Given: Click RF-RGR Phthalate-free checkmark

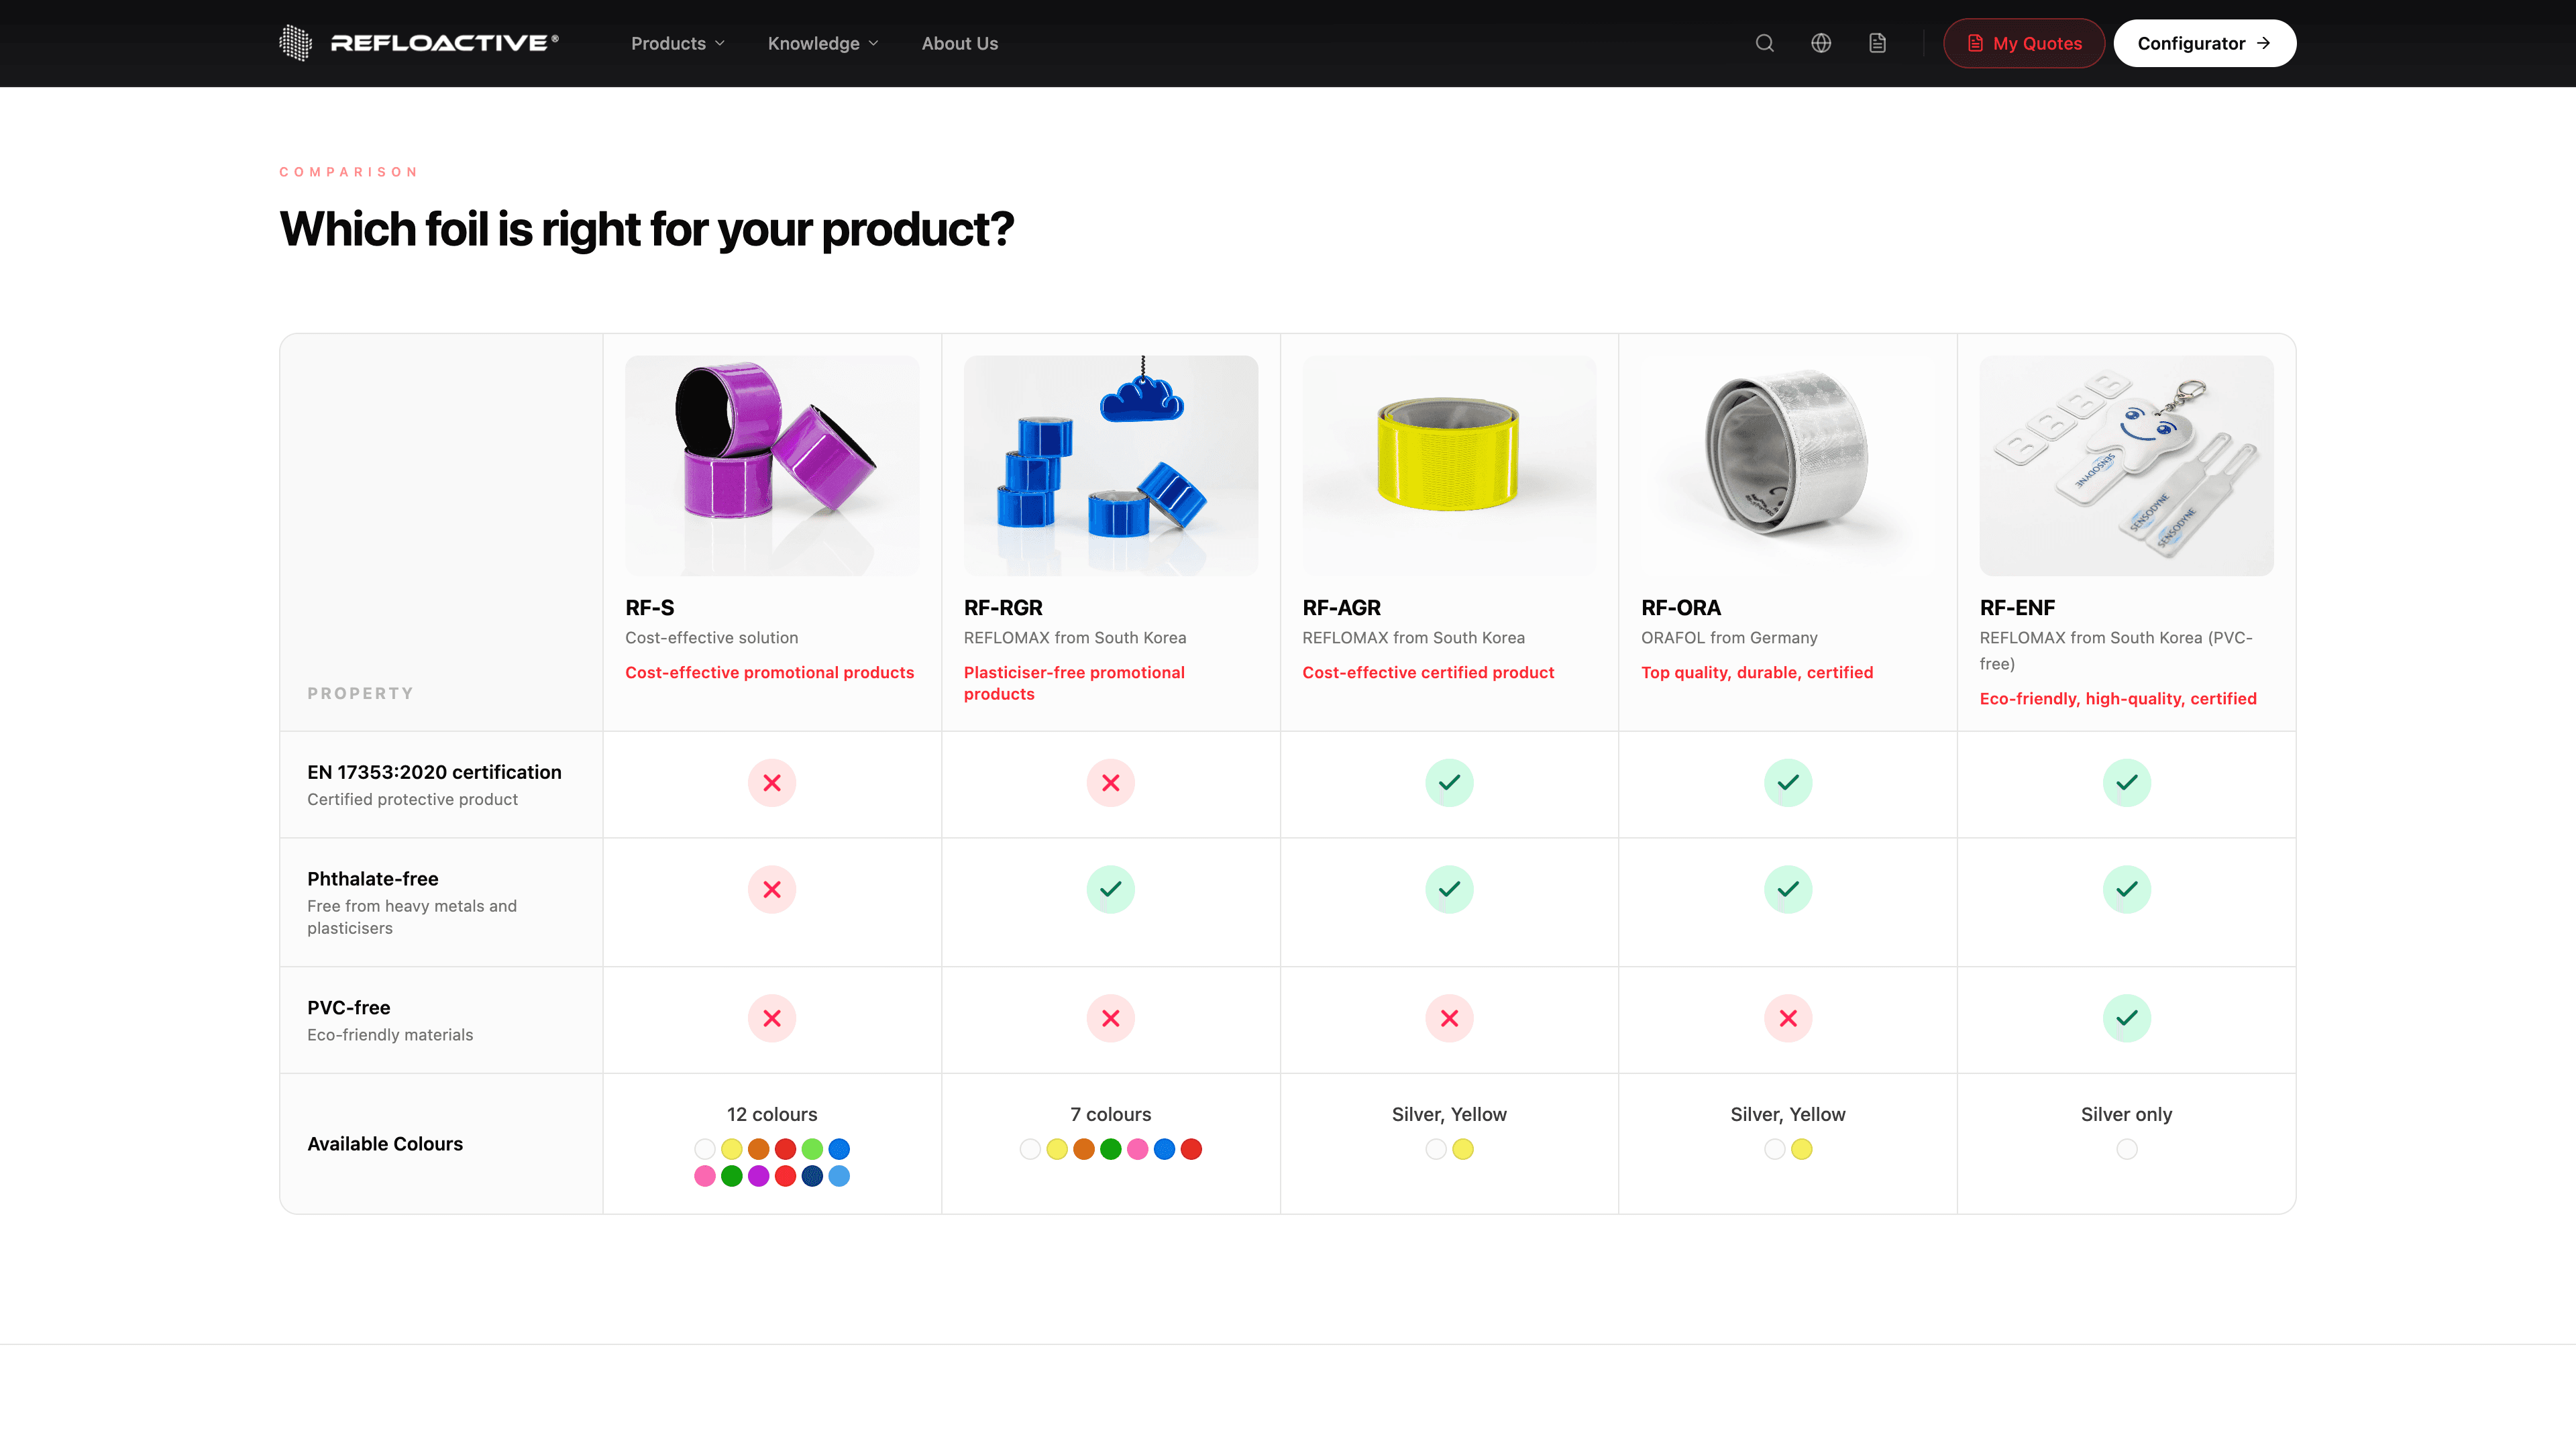Looking at the screenshot, I should click(1110, 890).
